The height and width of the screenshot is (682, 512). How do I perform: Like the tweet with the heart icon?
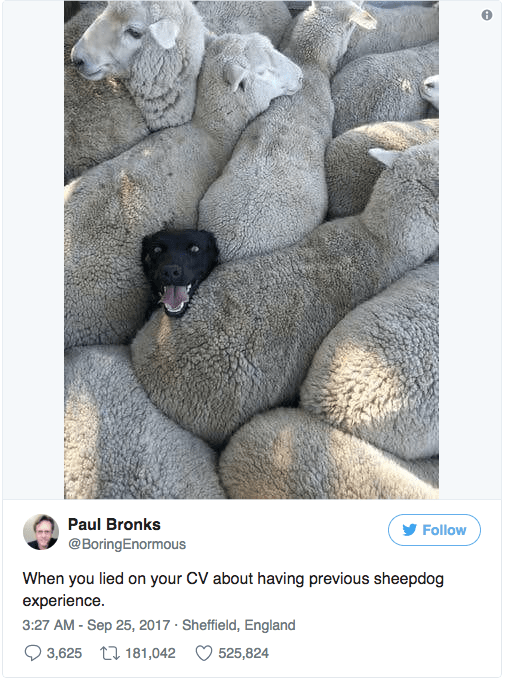tap(204, 653)
